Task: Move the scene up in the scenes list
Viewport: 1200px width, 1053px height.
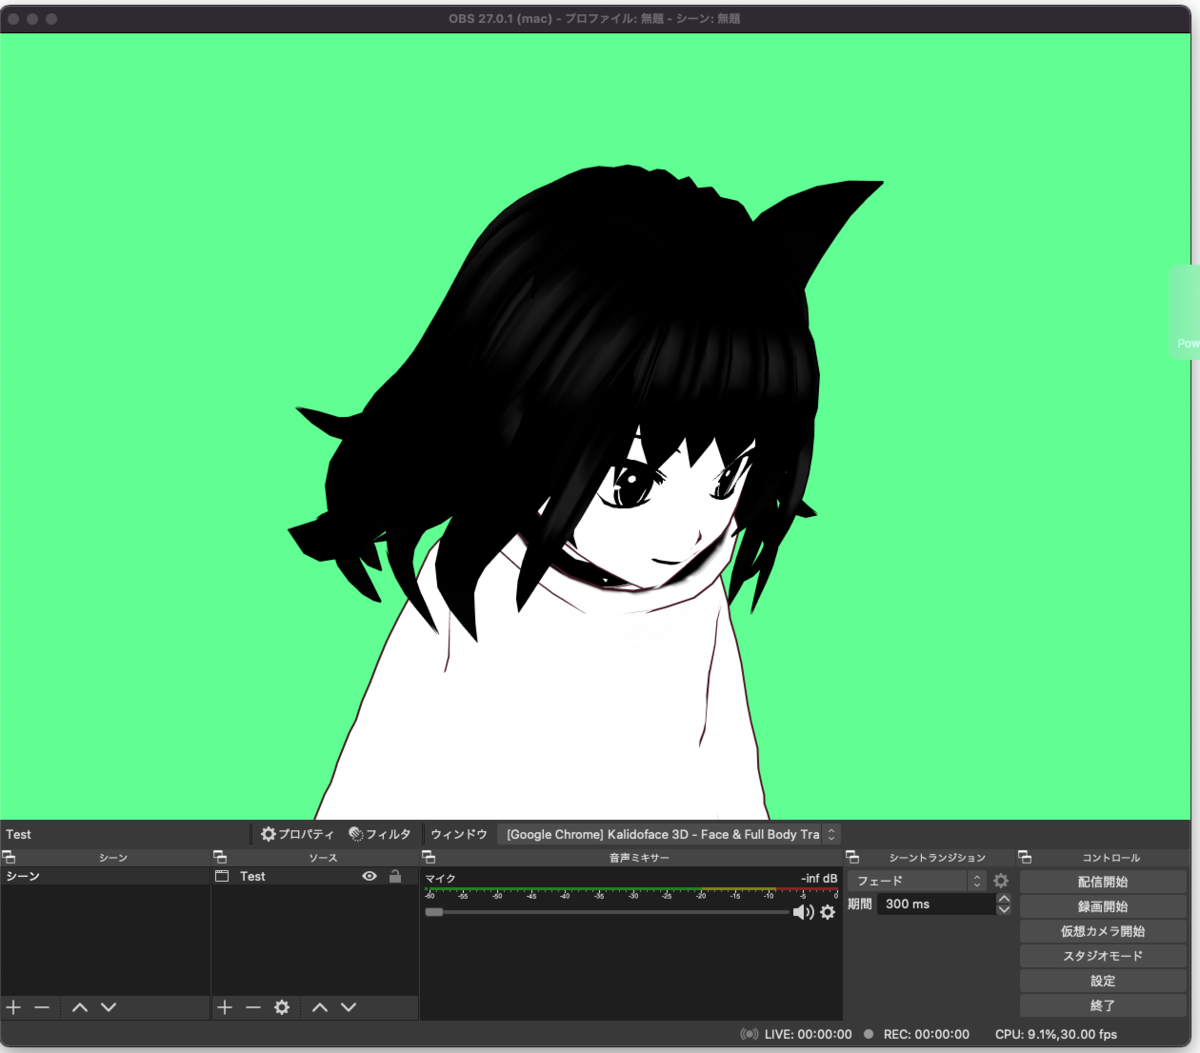Action: coord(80,1007)
